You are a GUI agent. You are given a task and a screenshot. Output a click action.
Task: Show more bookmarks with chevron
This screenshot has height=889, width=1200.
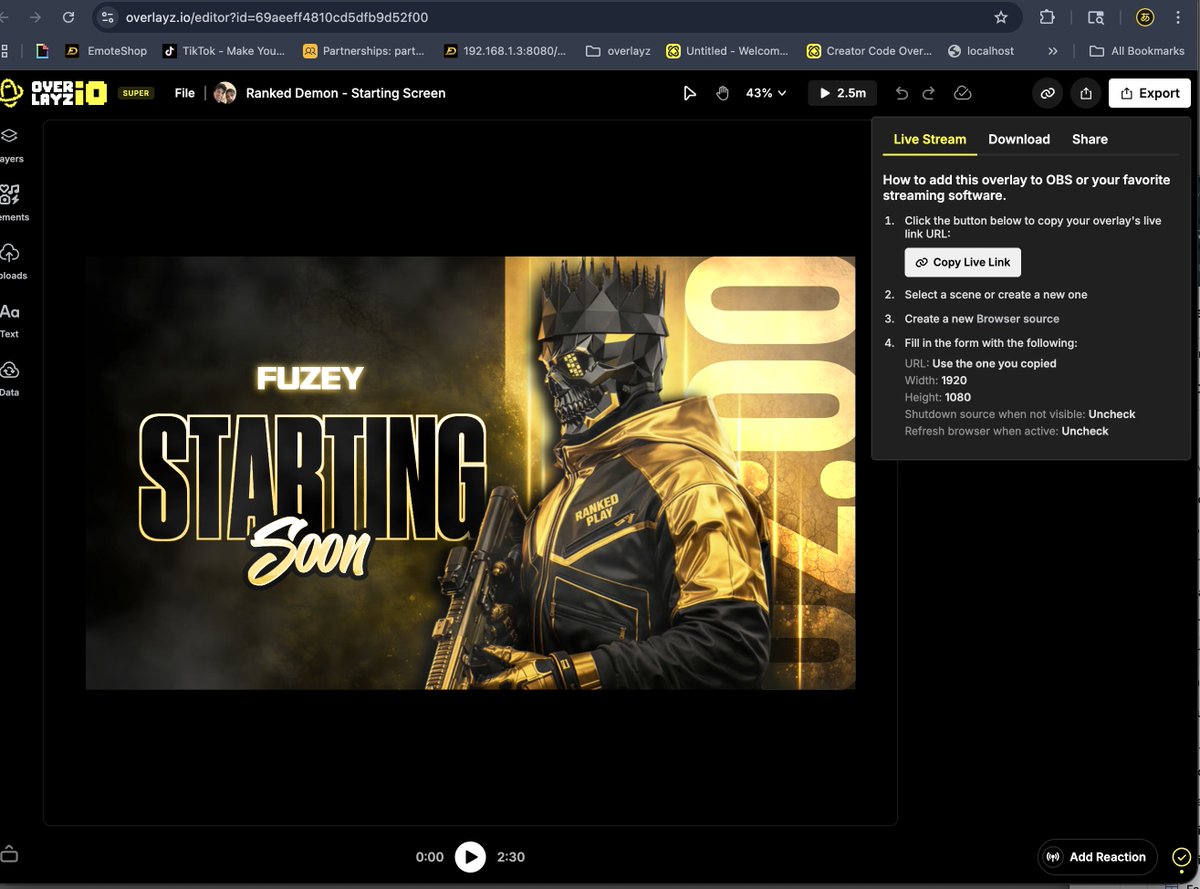tap(1053, 51)
